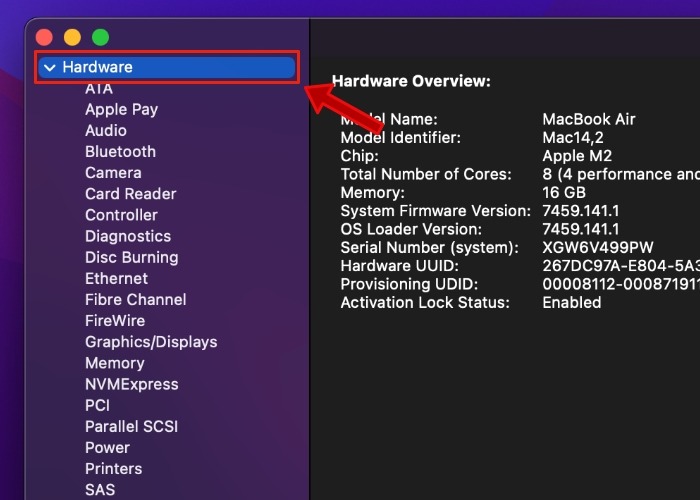Click the MacBook Air model name value
This screenshot has height=500, width=700.
point(589,119)
